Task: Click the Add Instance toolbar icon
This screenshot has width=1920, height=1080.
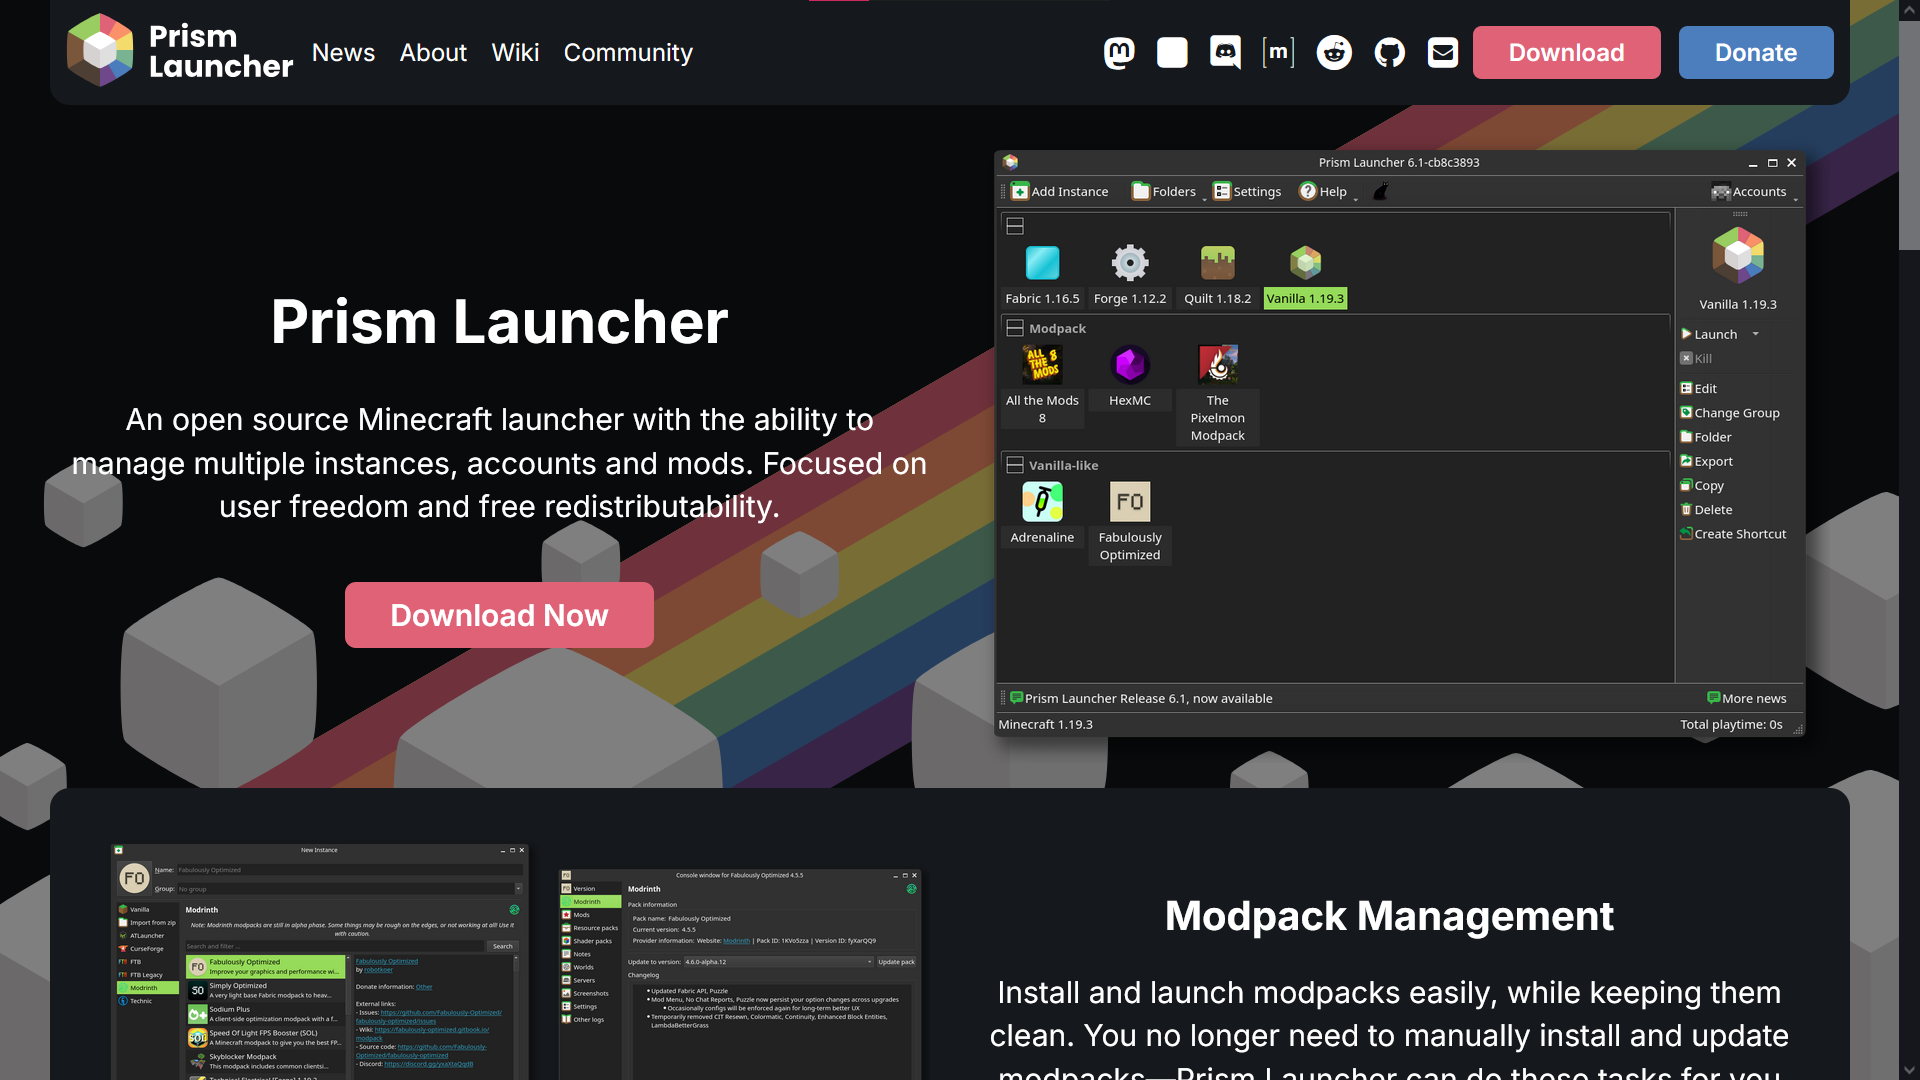Action: tap(1020, 191)
